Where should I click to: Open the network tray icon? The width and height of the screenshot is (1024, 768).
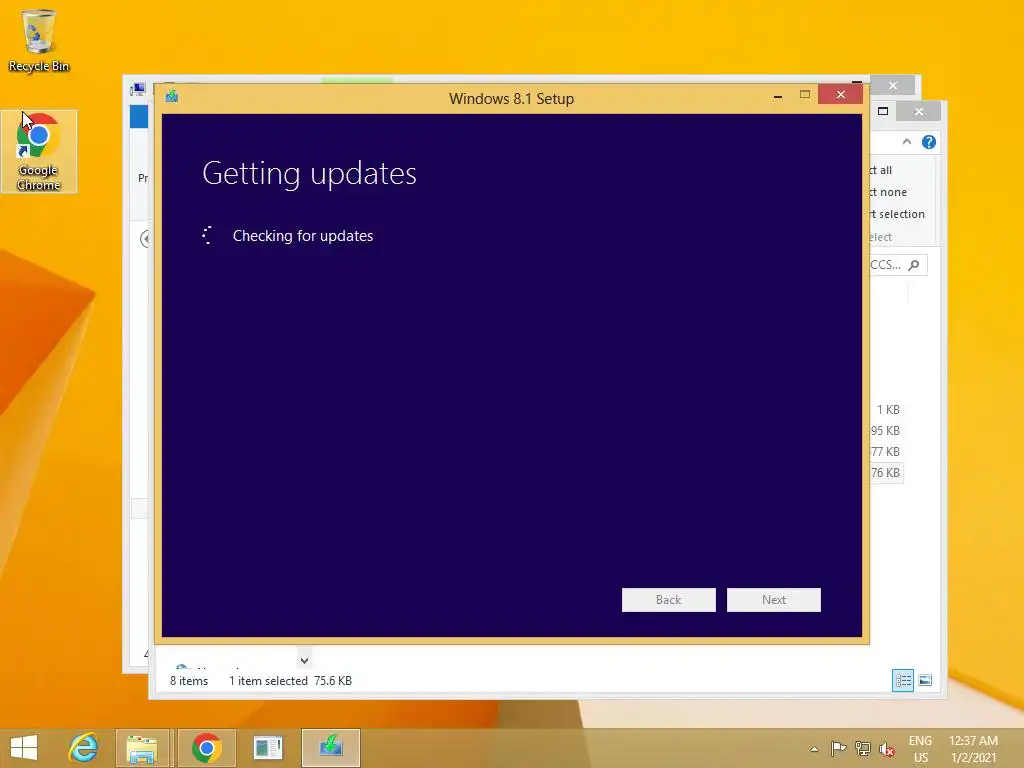click(862, 749)
